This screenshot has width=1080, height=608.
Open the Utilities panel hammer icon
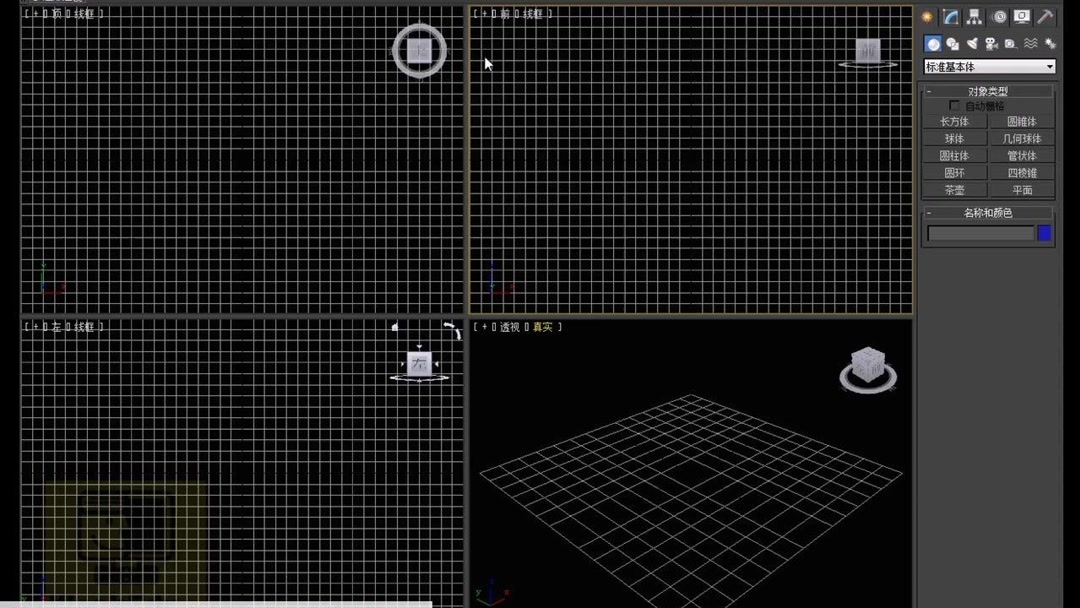(1044, 16)
